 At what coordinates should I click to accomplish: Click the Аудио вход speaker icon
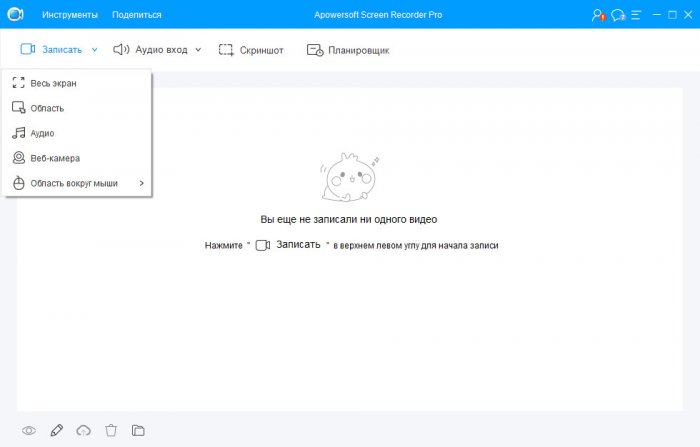[x=121, y=50]
